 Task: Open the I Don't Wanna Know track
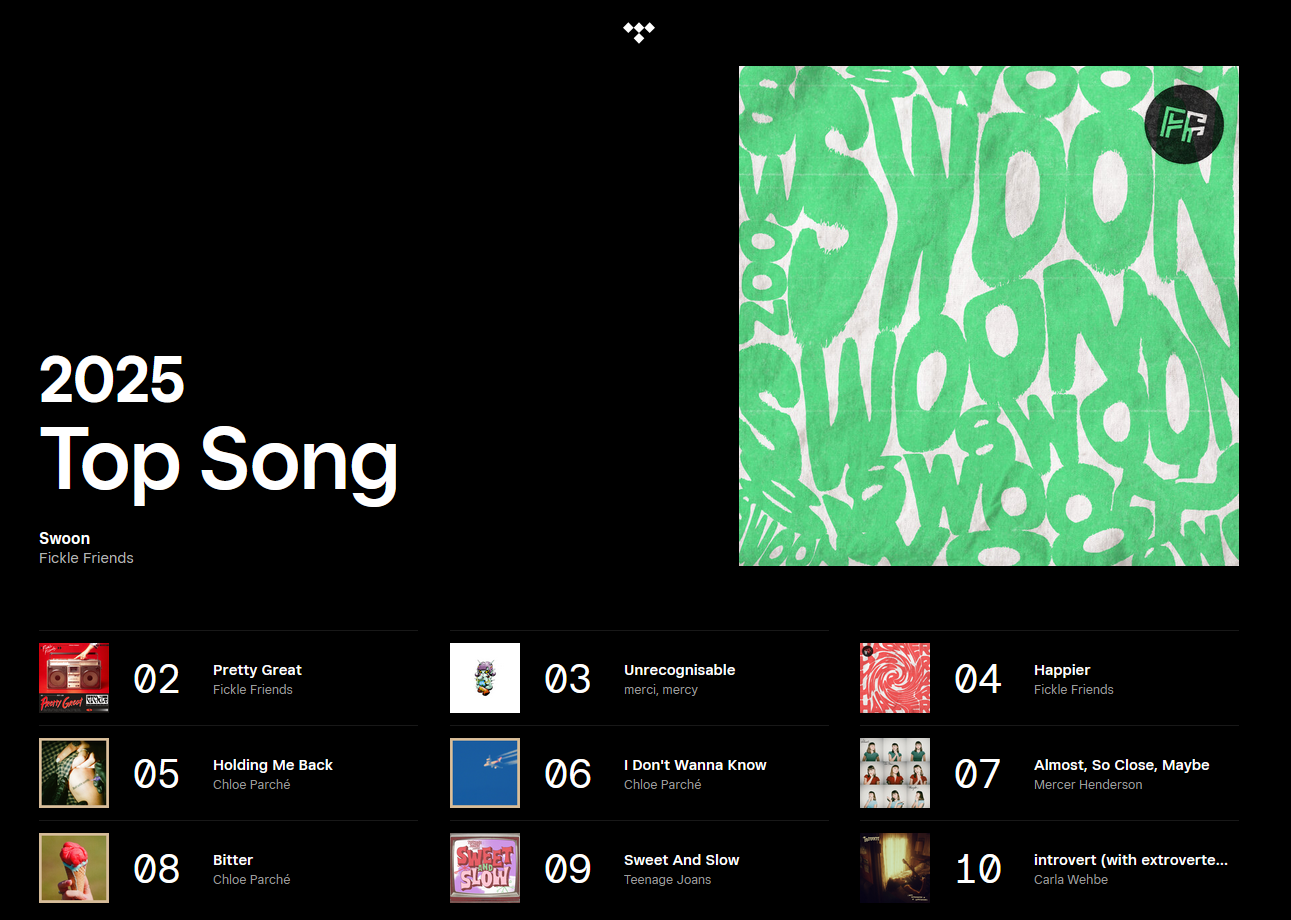[695, 765]
